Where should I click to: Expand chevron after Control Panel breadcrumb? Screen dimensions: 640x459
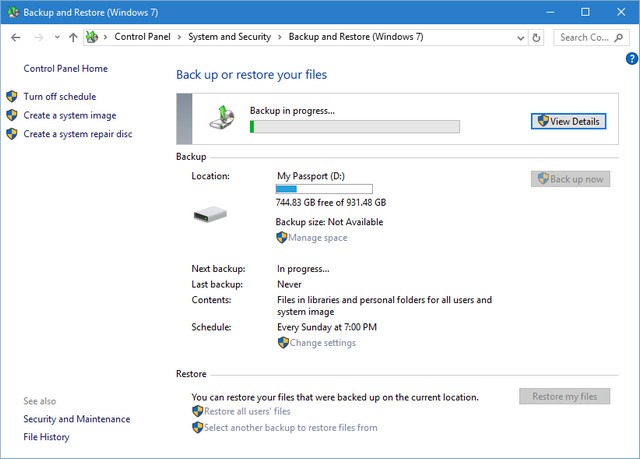tap(179, 37)
